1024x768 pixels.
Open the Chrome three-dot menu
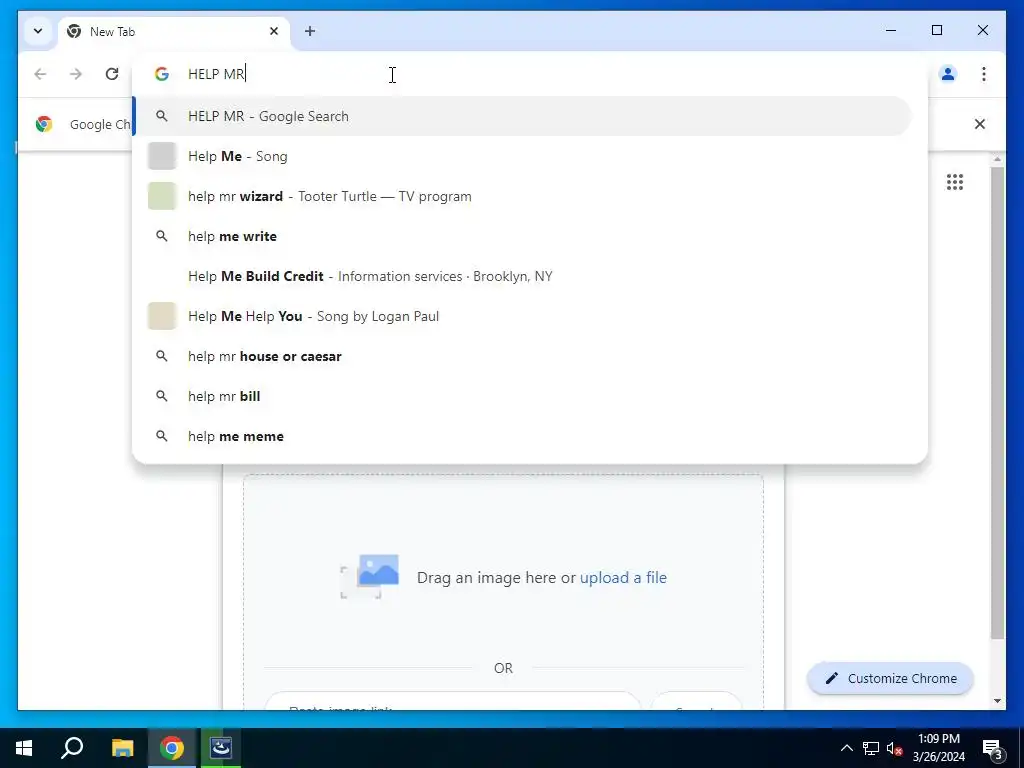pos(984,74)
